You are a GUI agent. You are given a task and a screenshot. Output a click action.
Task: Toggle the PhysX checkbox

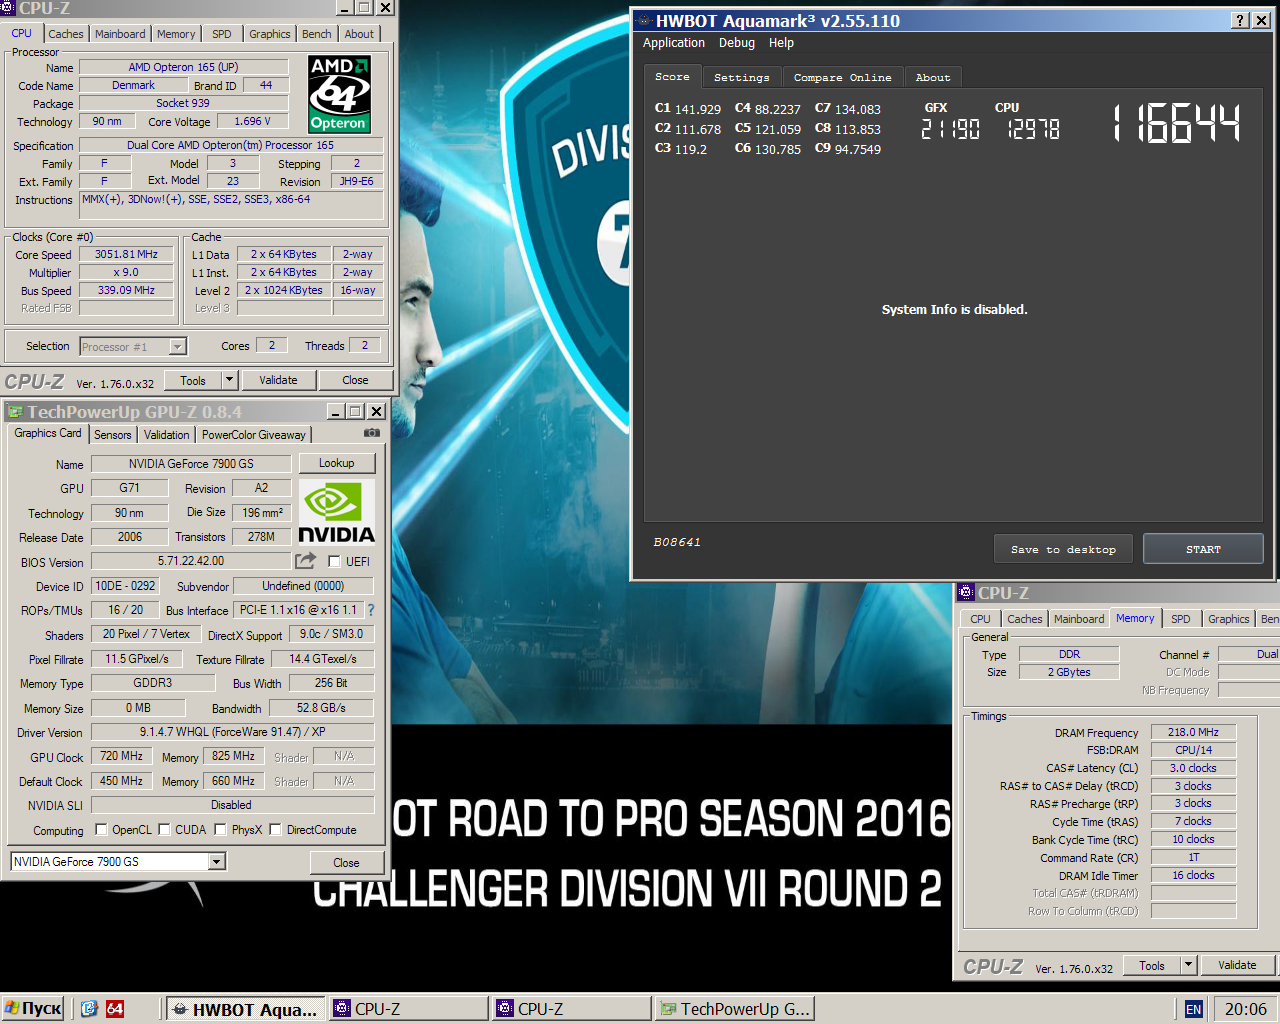[221, 830]
